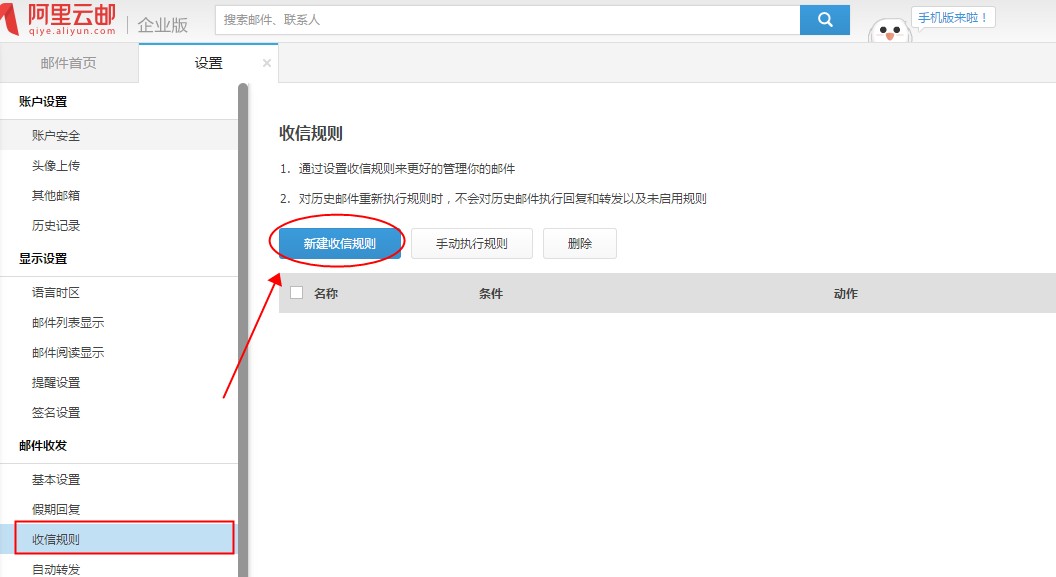Click the 手动执行规则 button
The width and height of the screenshot is (1056, 577).
point(471,242)
